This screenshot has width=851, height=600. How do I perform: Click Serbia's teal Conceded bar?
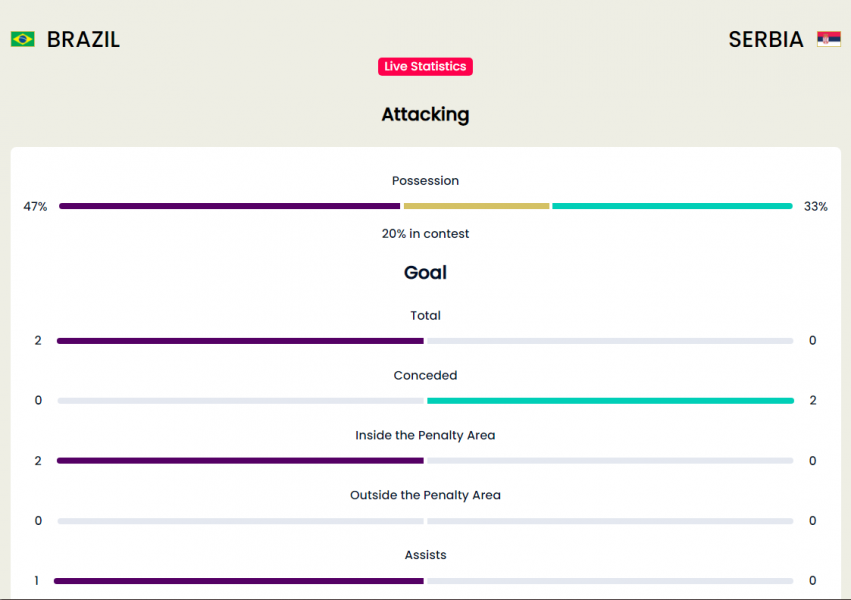[611, 400]
